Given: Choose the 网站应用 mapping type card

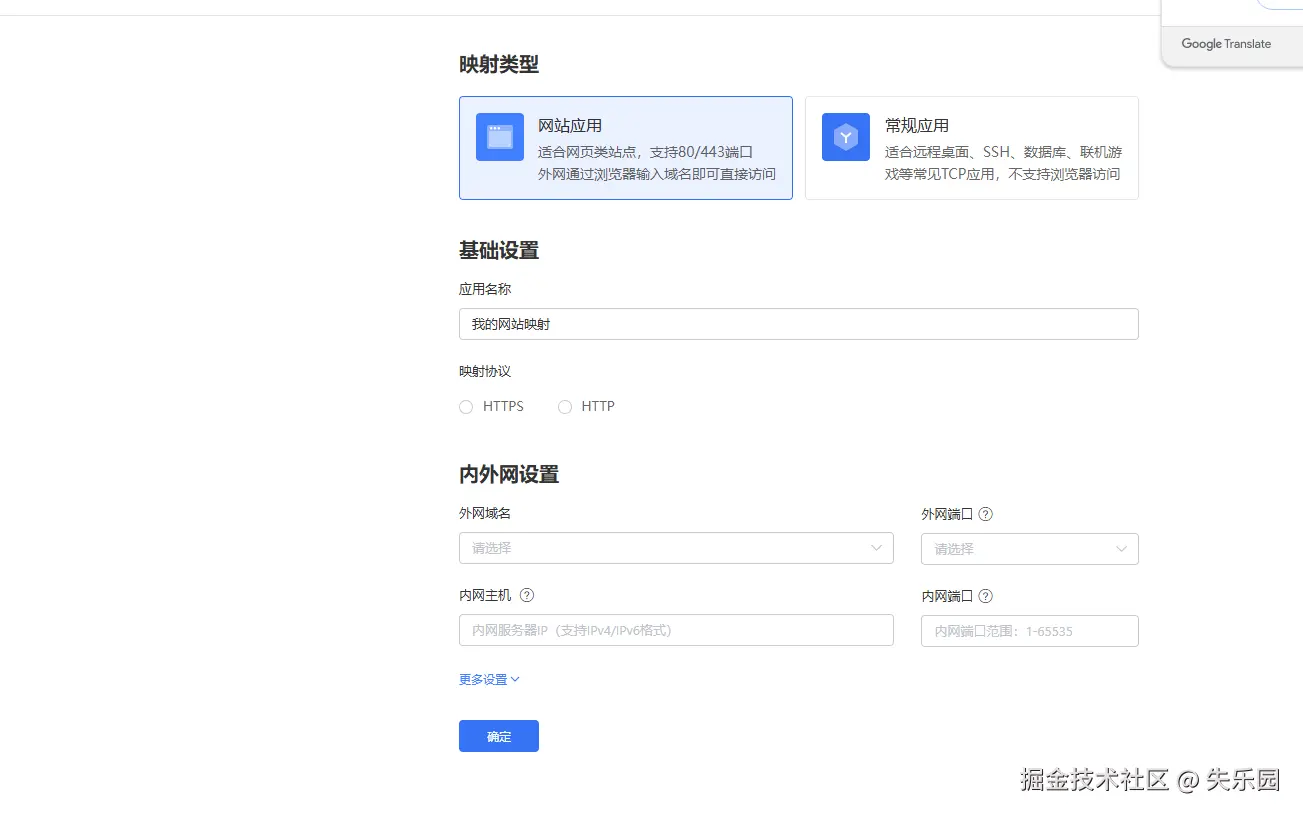Looking at the screenshot, I should pos(626,148).
